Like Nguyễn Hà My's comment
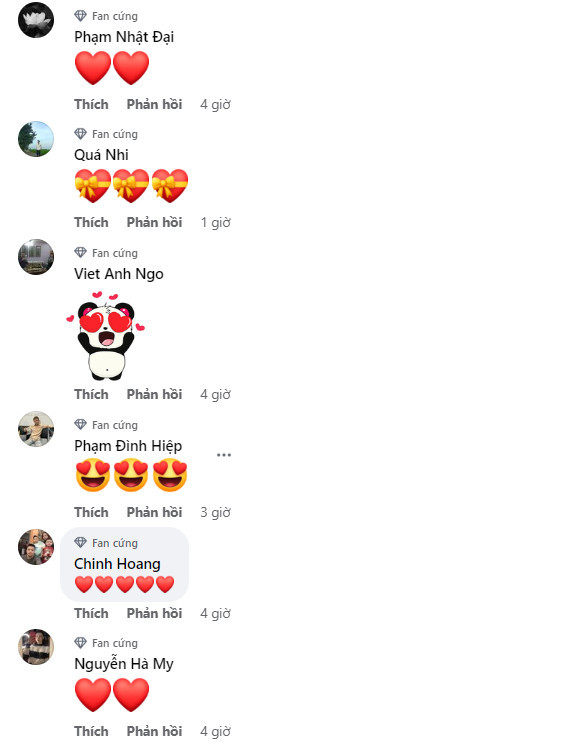The image size is (586, 743). point(91,731)
